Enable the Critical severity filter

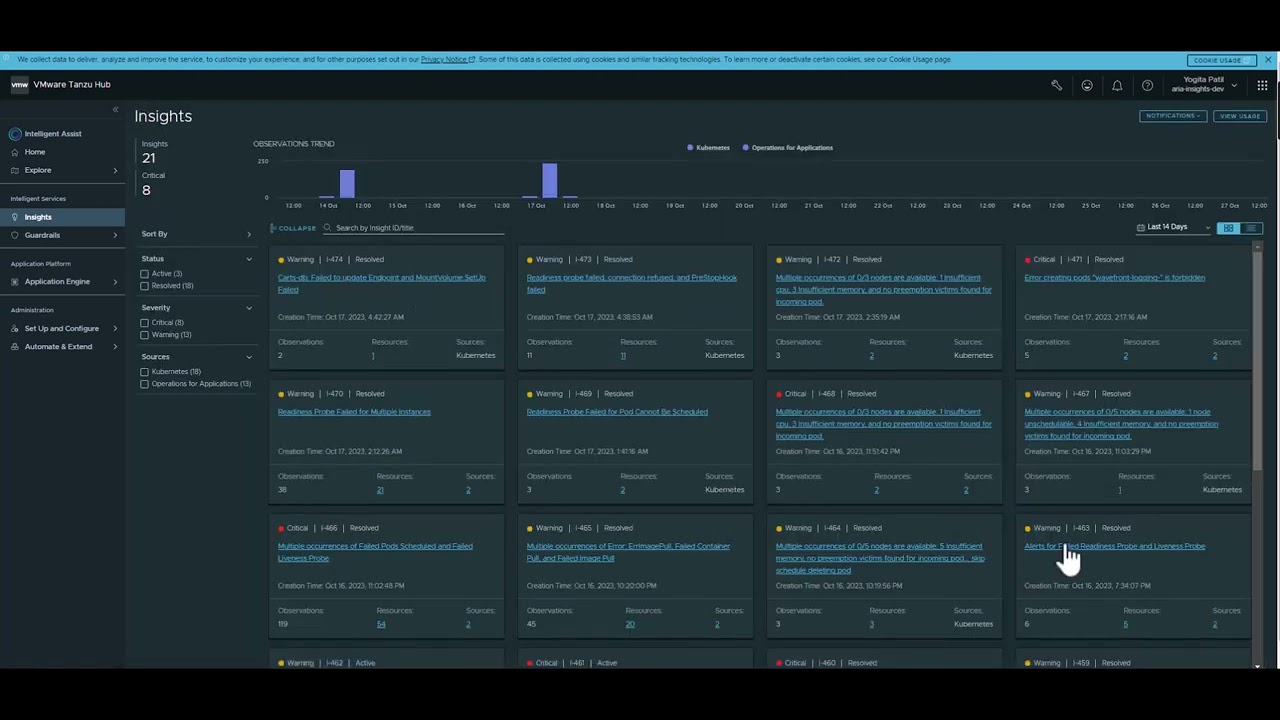(144, 322)
